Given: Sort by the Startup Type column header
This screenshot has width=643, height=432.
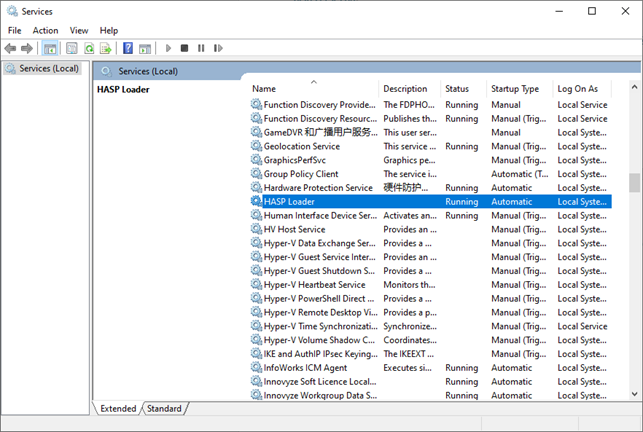Looking at the screenshot, I should (520, 89).
